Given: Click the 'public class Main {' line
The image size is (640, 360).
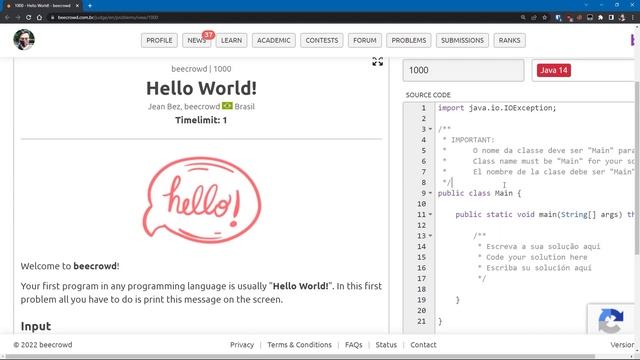Looking at the screenshot, I should 479,193.
